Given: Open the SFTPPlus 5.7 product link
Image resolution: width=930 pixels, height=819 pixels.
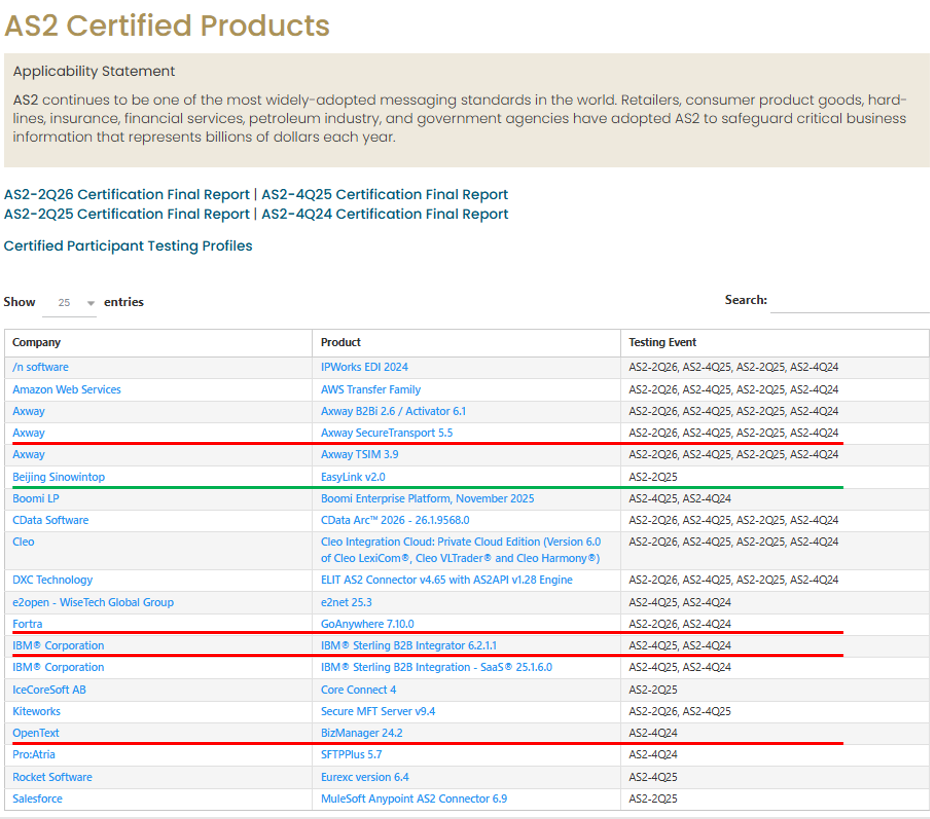Looking at the screenshot, I should (x=351, y=754).
